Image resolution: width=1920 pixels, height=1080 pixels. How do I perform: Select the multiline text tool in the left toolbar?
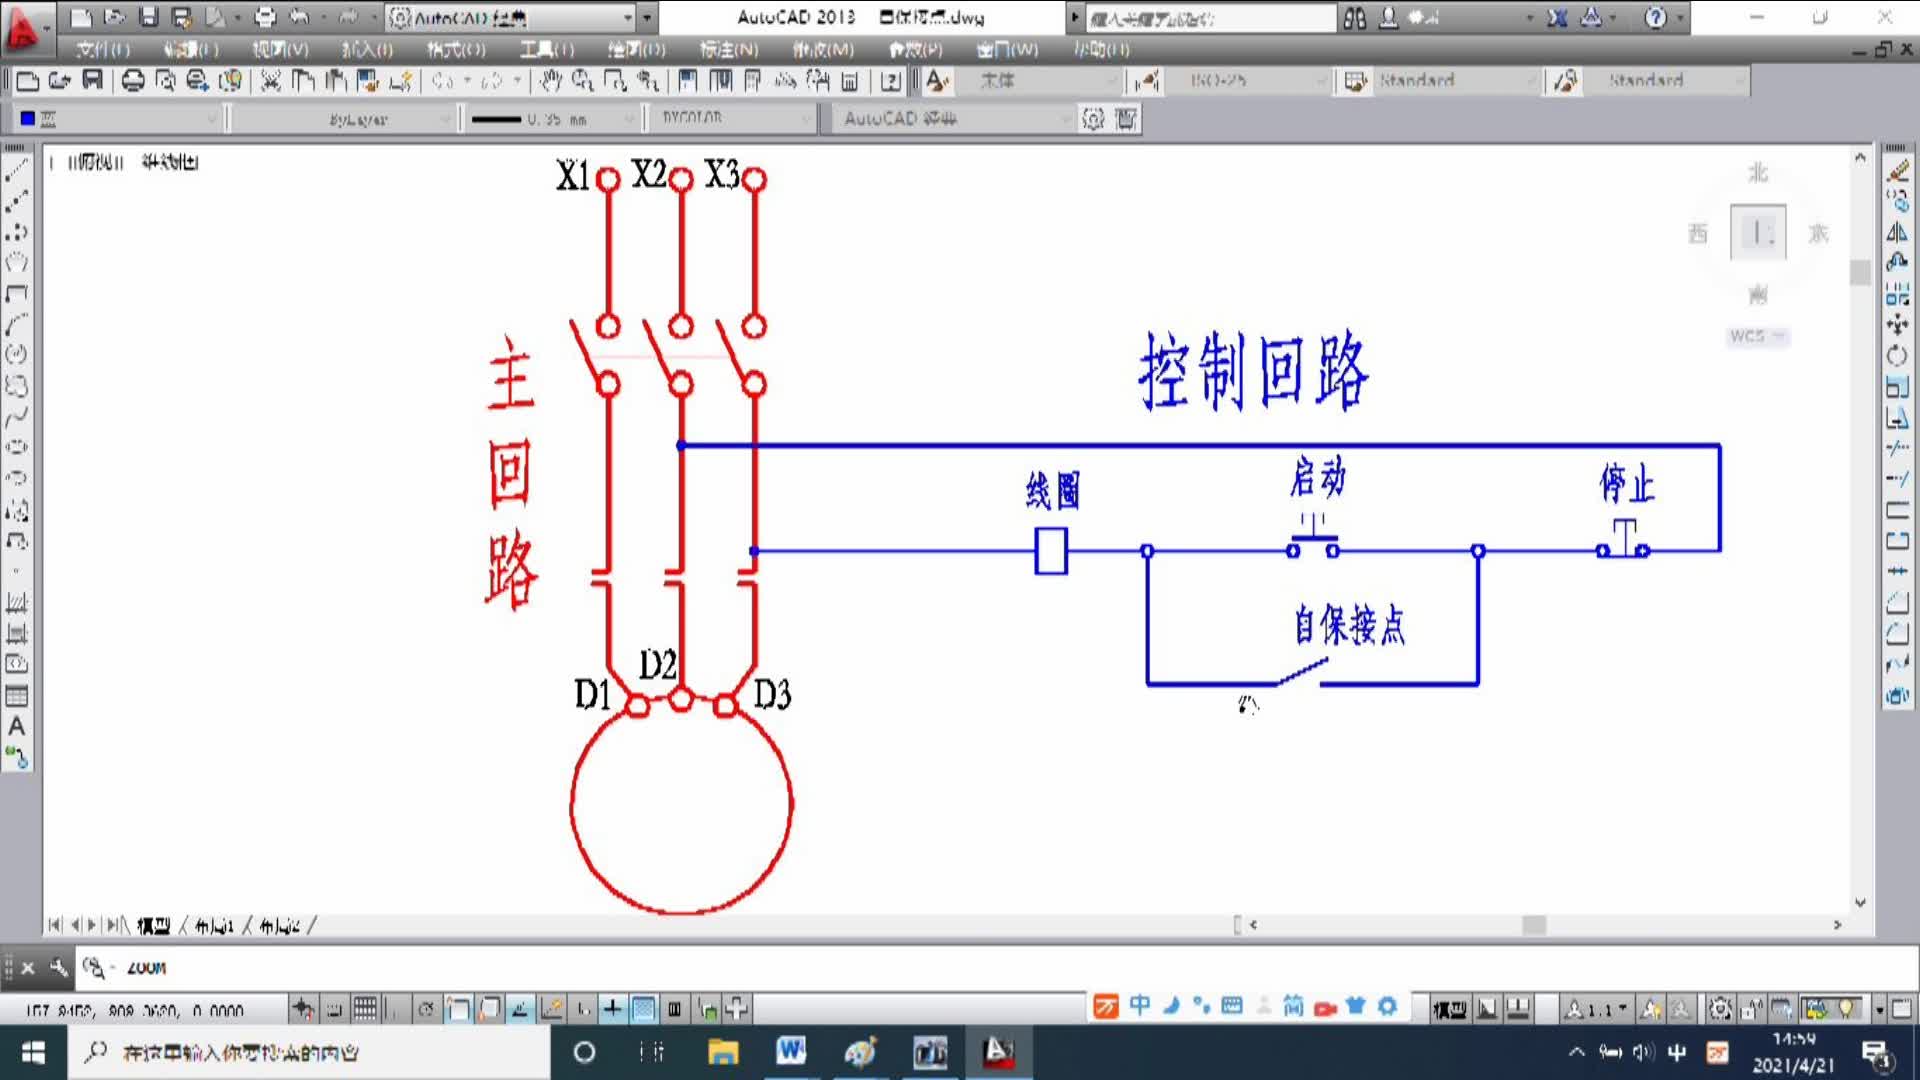click(16, 727)
